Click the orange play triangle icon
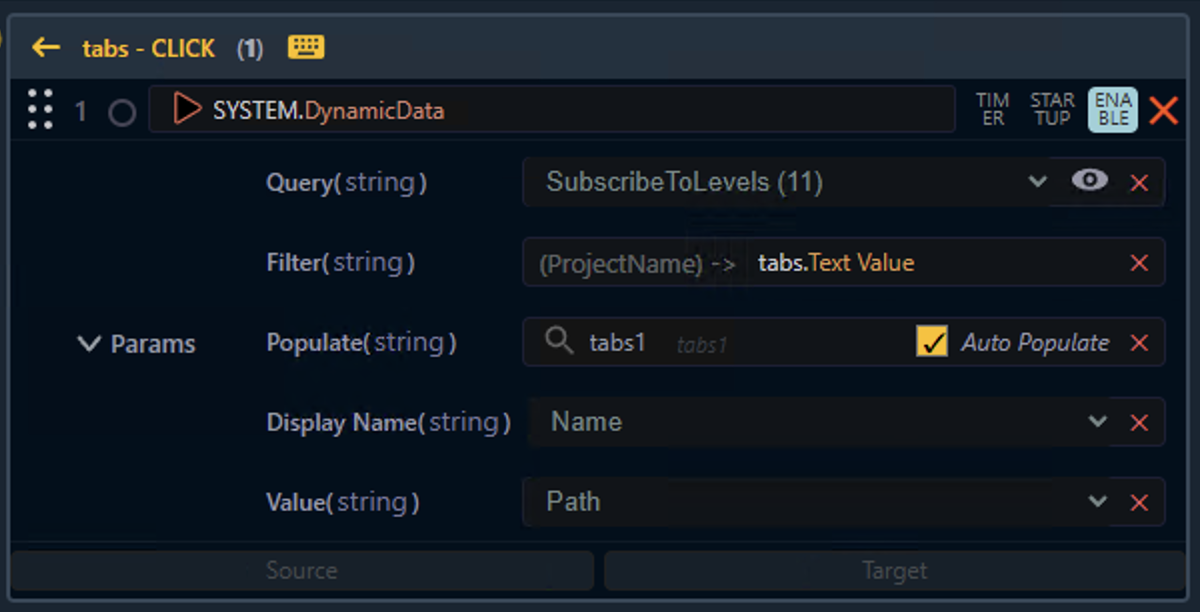1200x612 pixels. (186, 109)
